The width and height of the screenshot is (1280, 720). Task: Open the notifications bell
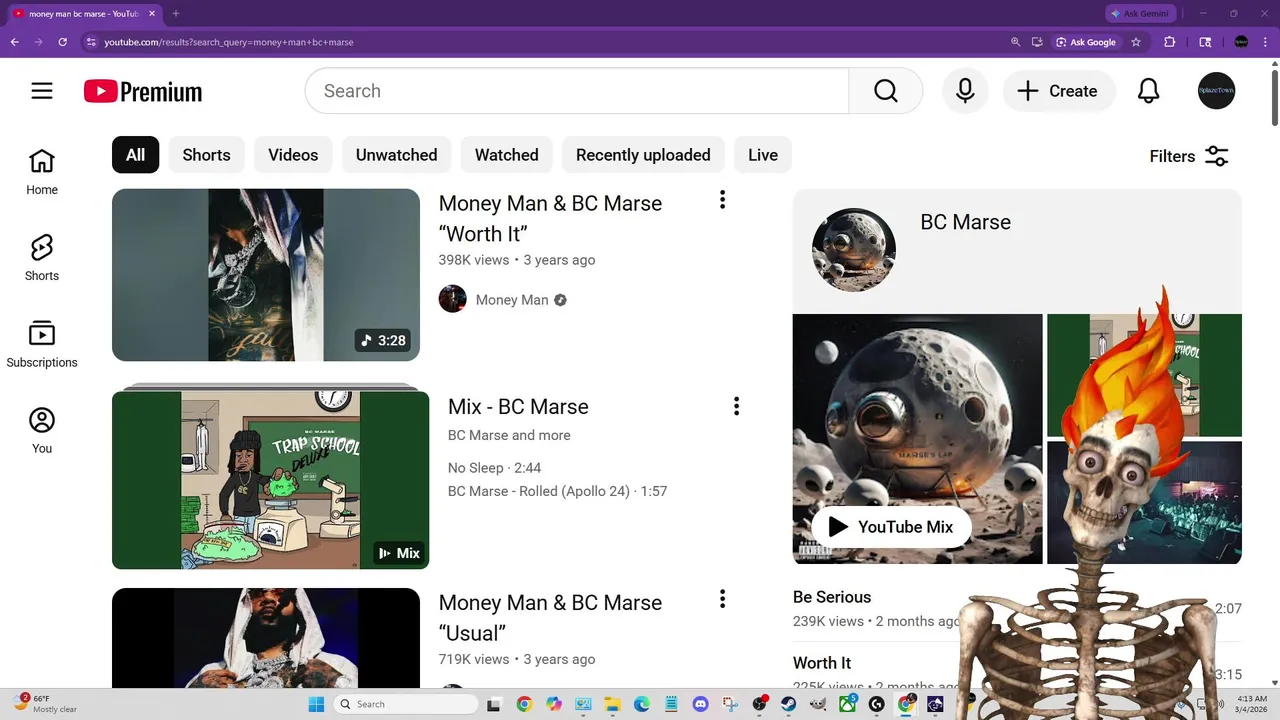1149,91
